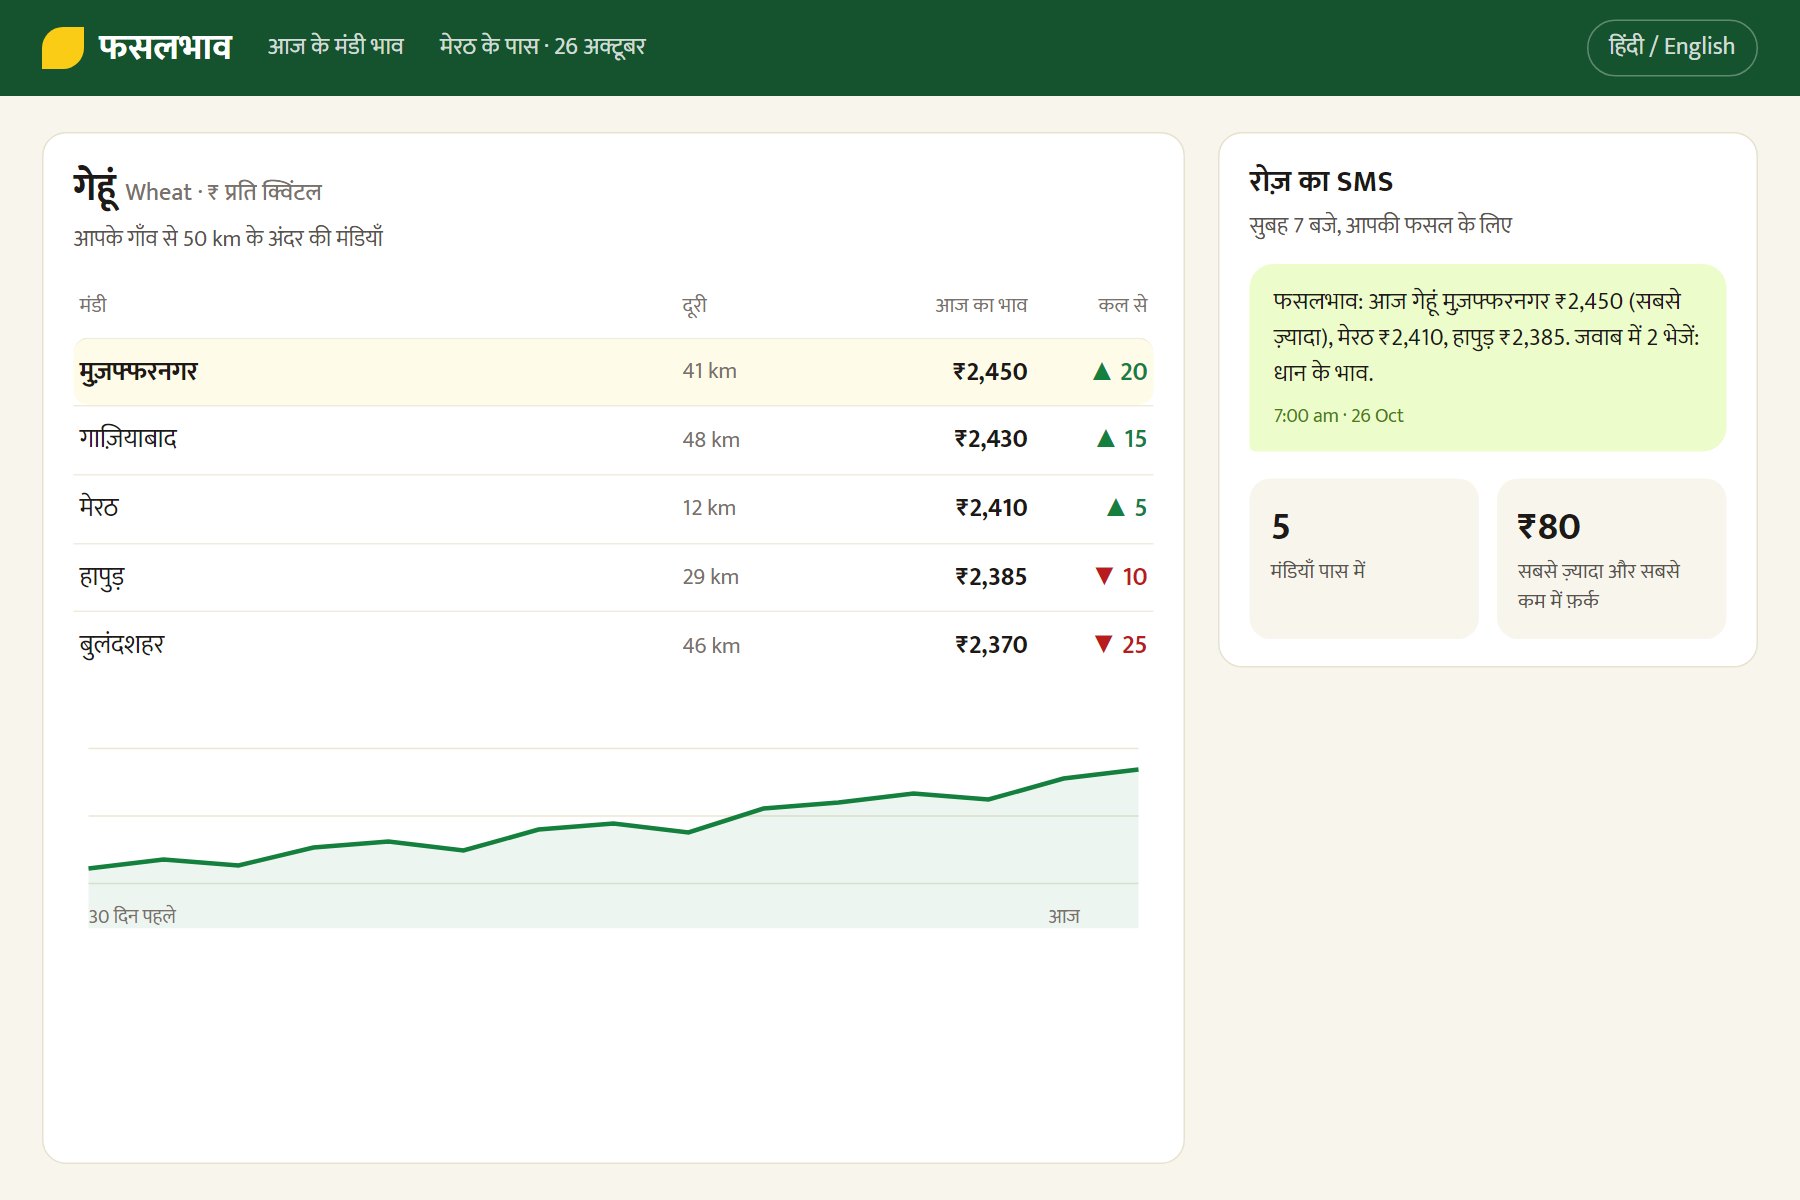1800x1200 pixels.
Task: Click the ₹2,450 price cell
Action: coord(990,372)
